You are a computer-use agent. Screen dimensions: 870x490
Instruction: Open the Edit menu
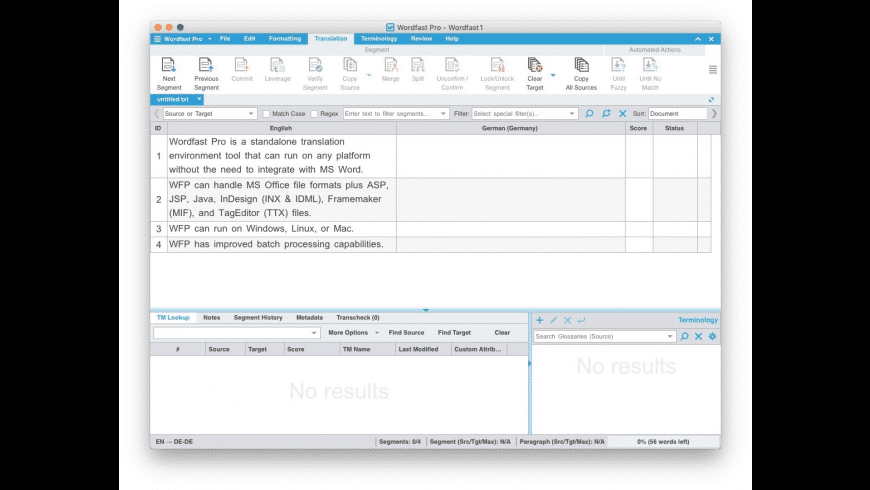pyautogui.click(x=249, y=39)
